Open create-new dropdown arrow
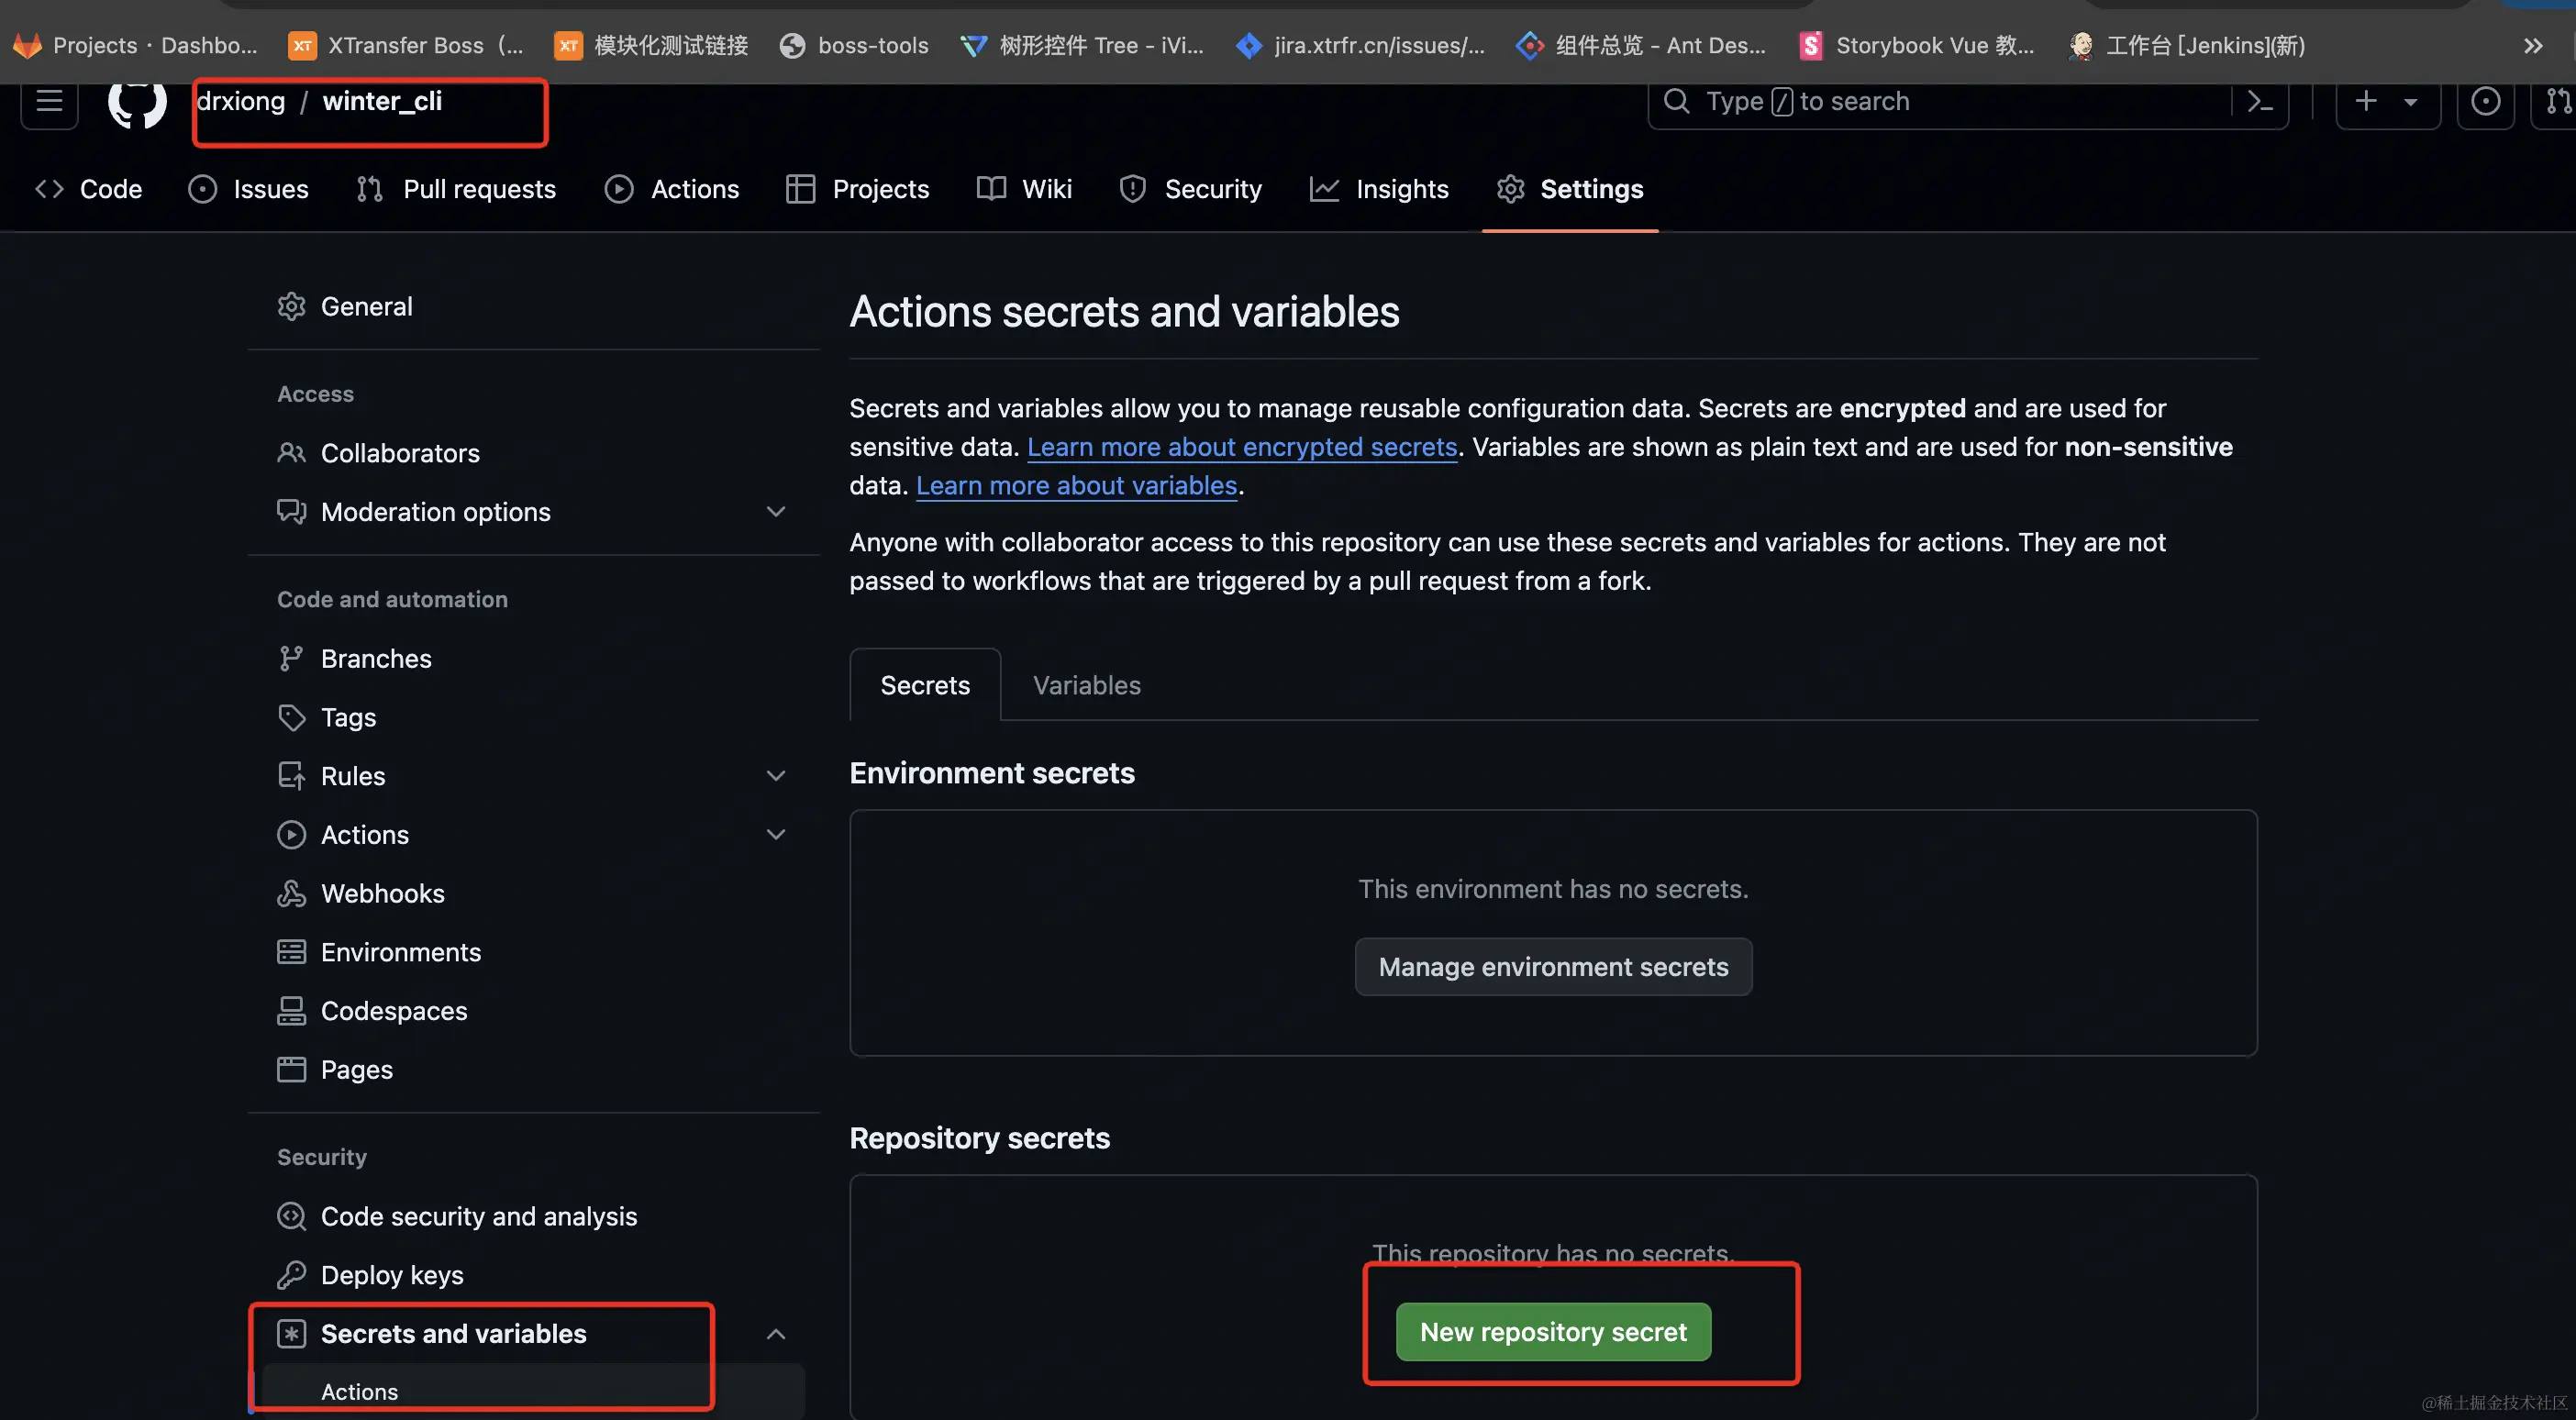The height and width of the screenshot is (1420, 2576). [x=2411, y=102]
